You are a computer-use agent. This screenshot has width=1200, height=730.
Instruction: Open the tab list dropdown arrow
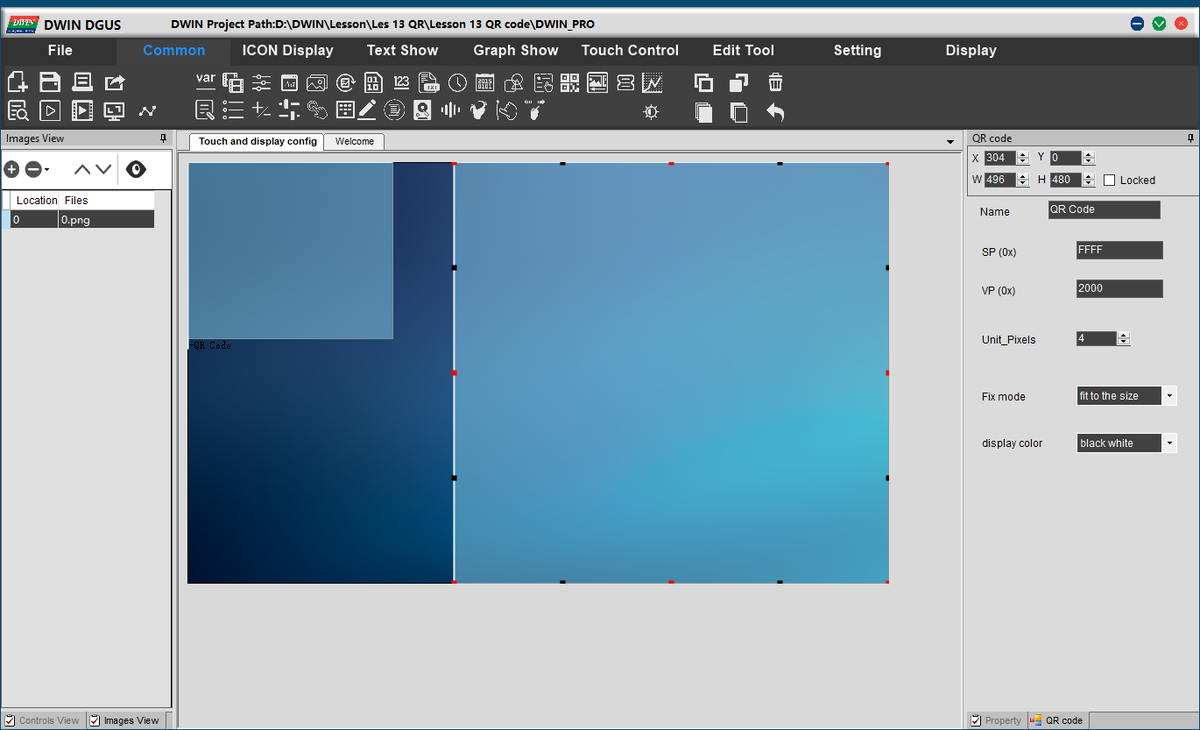coord(950,142)
